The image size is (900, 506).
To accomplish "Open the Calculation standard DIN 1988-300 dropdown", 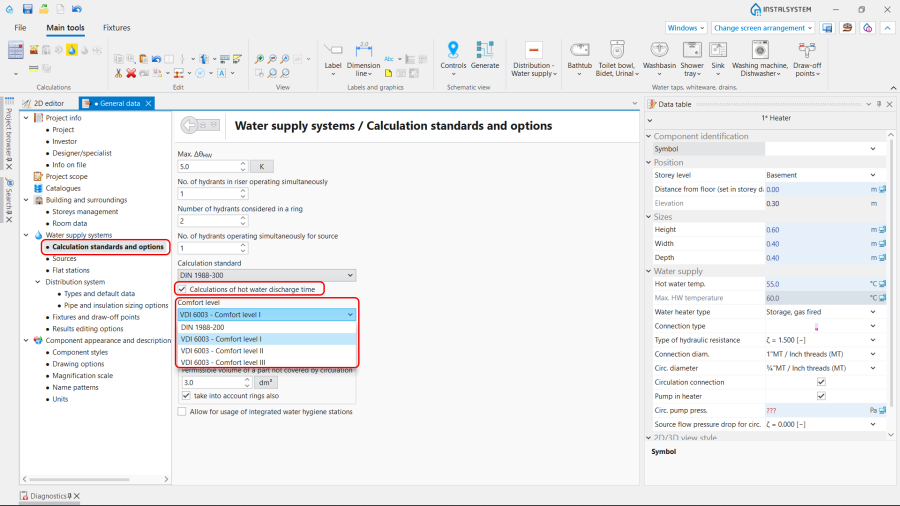I will [x=266, y=275].
